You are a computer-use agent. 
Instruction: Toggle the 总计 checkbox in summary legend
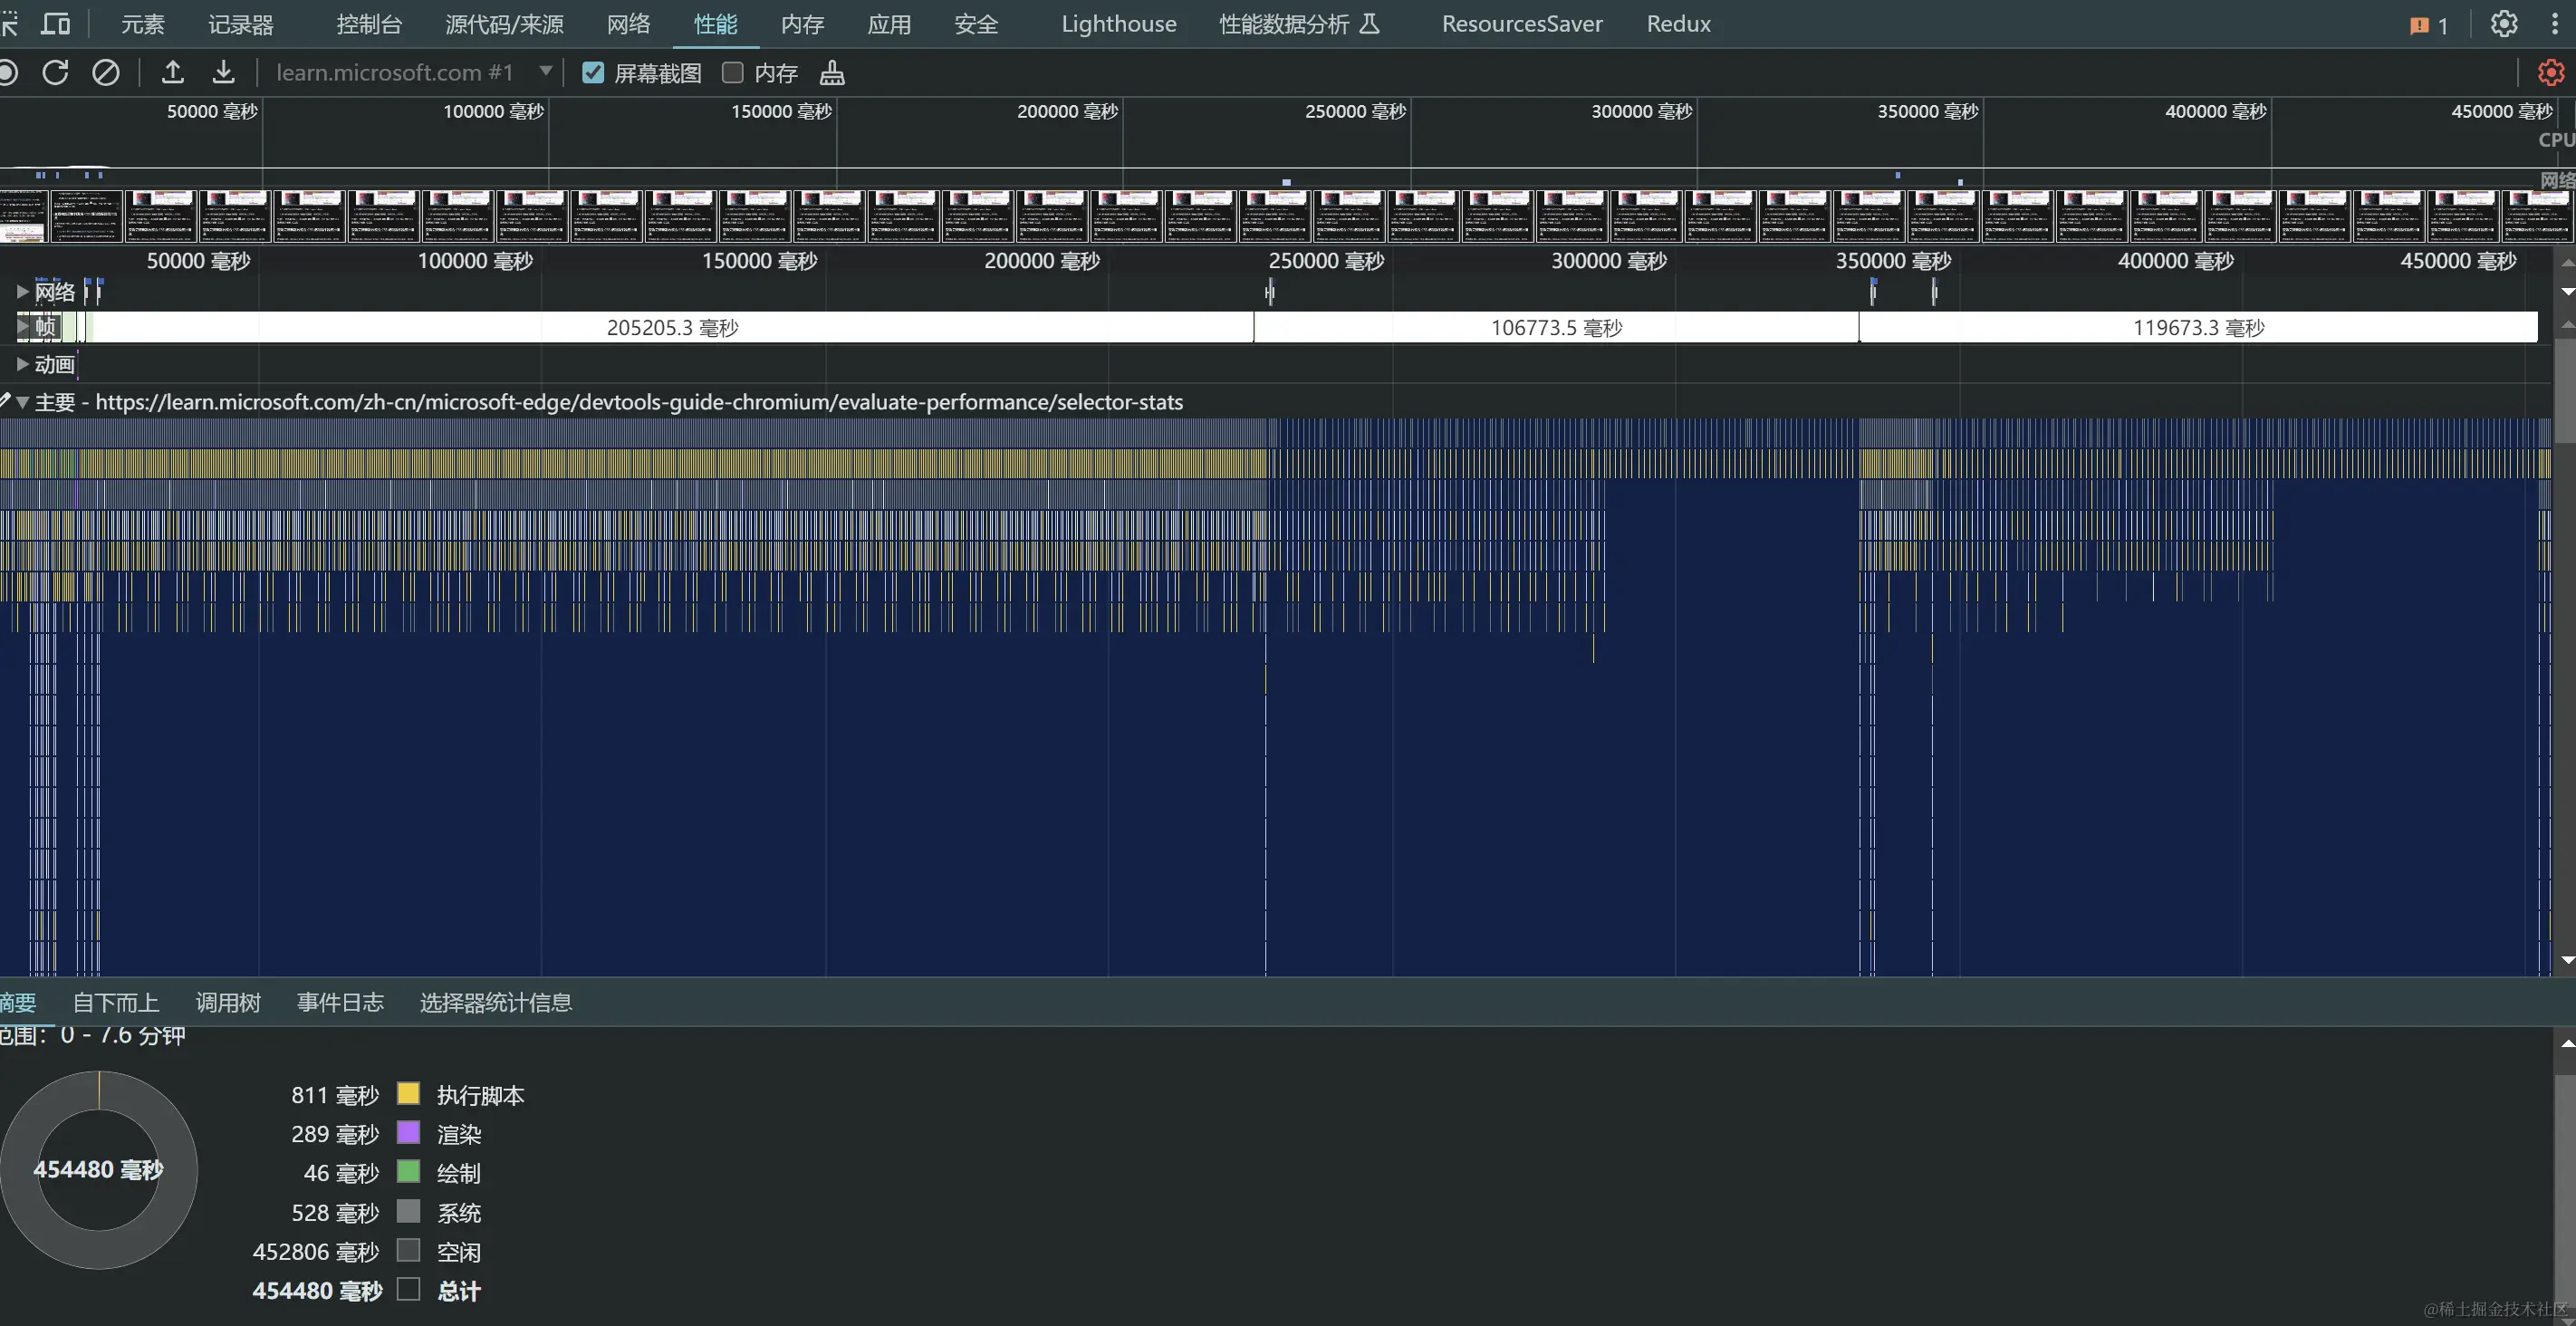click(408, 1290)
